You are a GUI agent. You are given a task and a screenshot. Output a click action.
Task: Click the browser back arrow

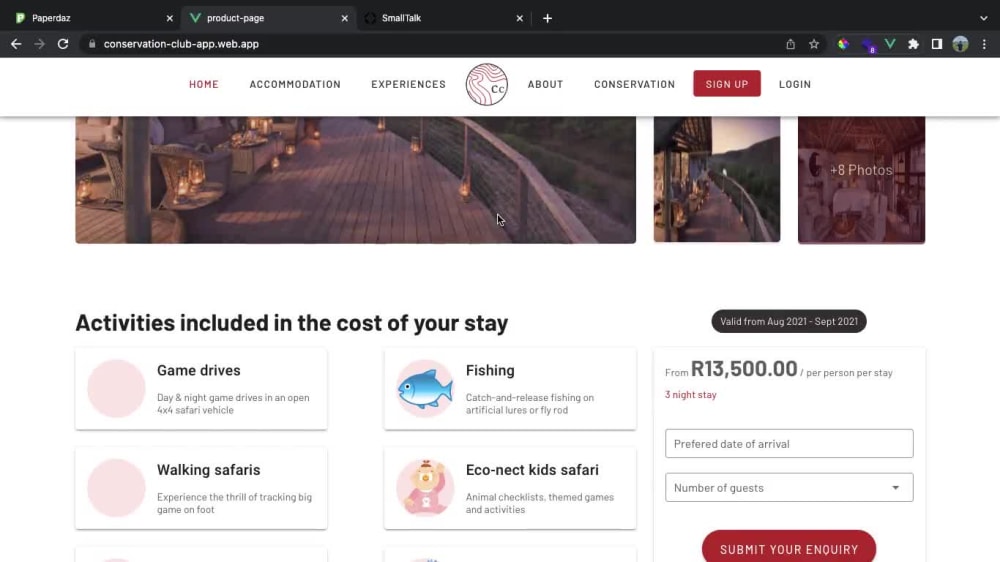point(16,44)
